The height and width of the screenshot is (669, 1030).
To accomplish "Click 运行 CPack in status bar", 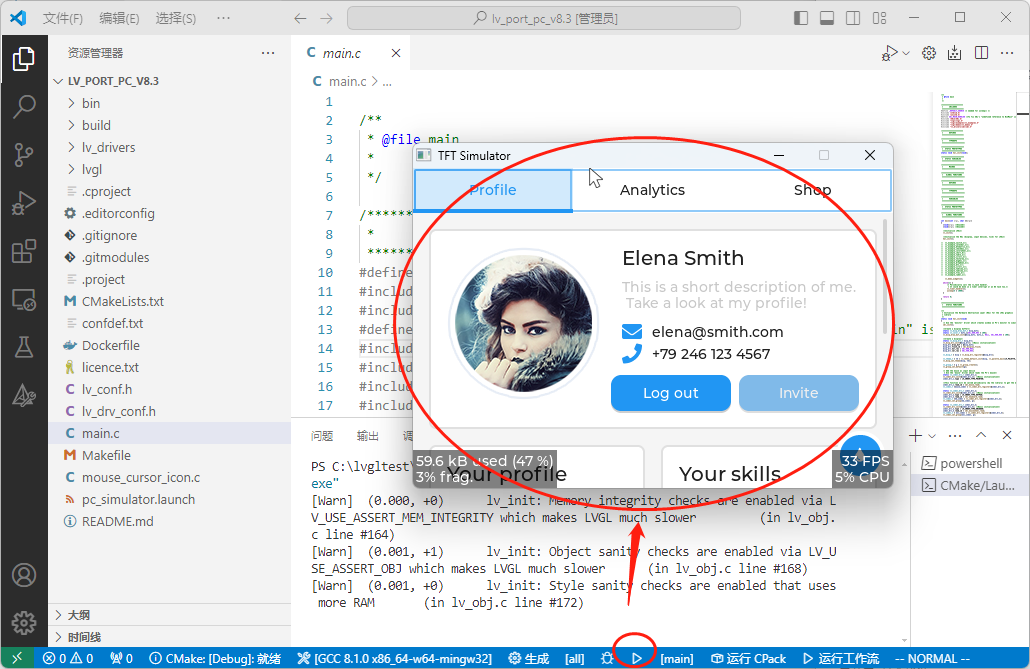I will [x=748, y=658].
